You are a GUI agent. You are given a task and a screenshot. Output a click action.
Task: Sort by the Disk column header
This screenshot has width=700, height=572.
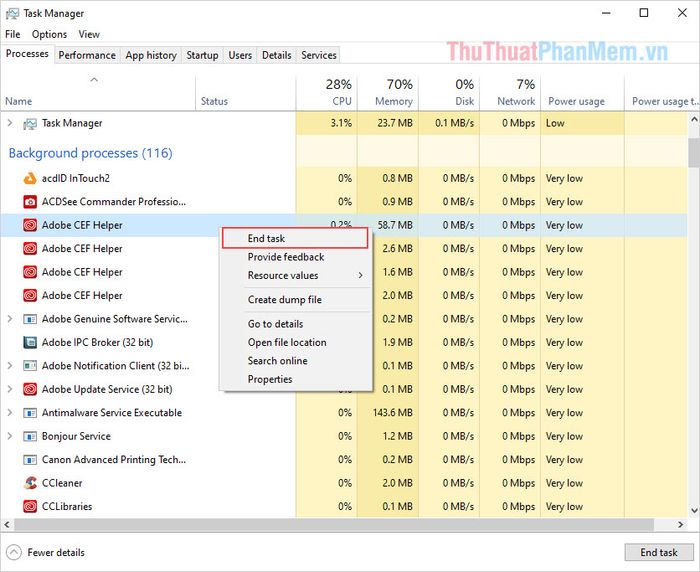pos(449,93)
